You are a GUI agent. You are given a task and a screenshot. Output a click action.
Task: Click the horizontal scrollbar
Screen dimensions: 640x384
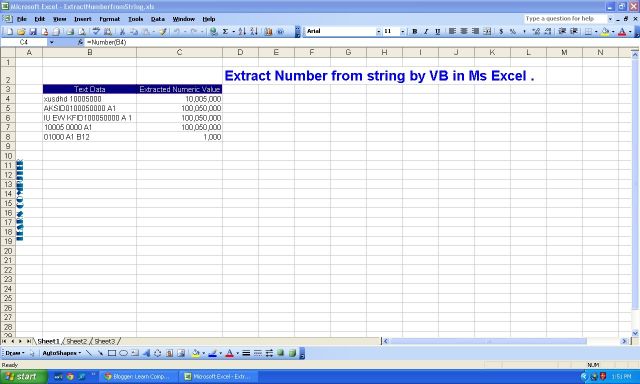pyautogui.click(x=505, y=341)
